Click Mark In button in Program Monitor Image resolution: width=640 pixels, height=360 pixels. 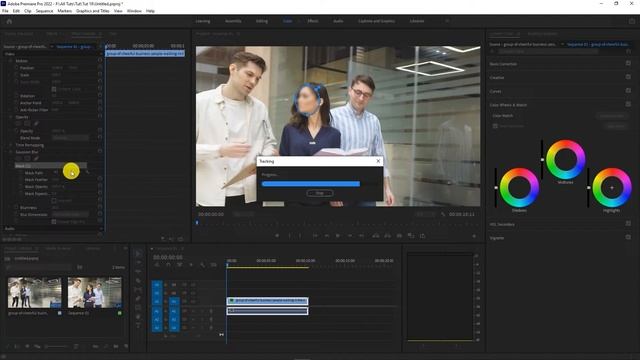[x=289, y=236]
